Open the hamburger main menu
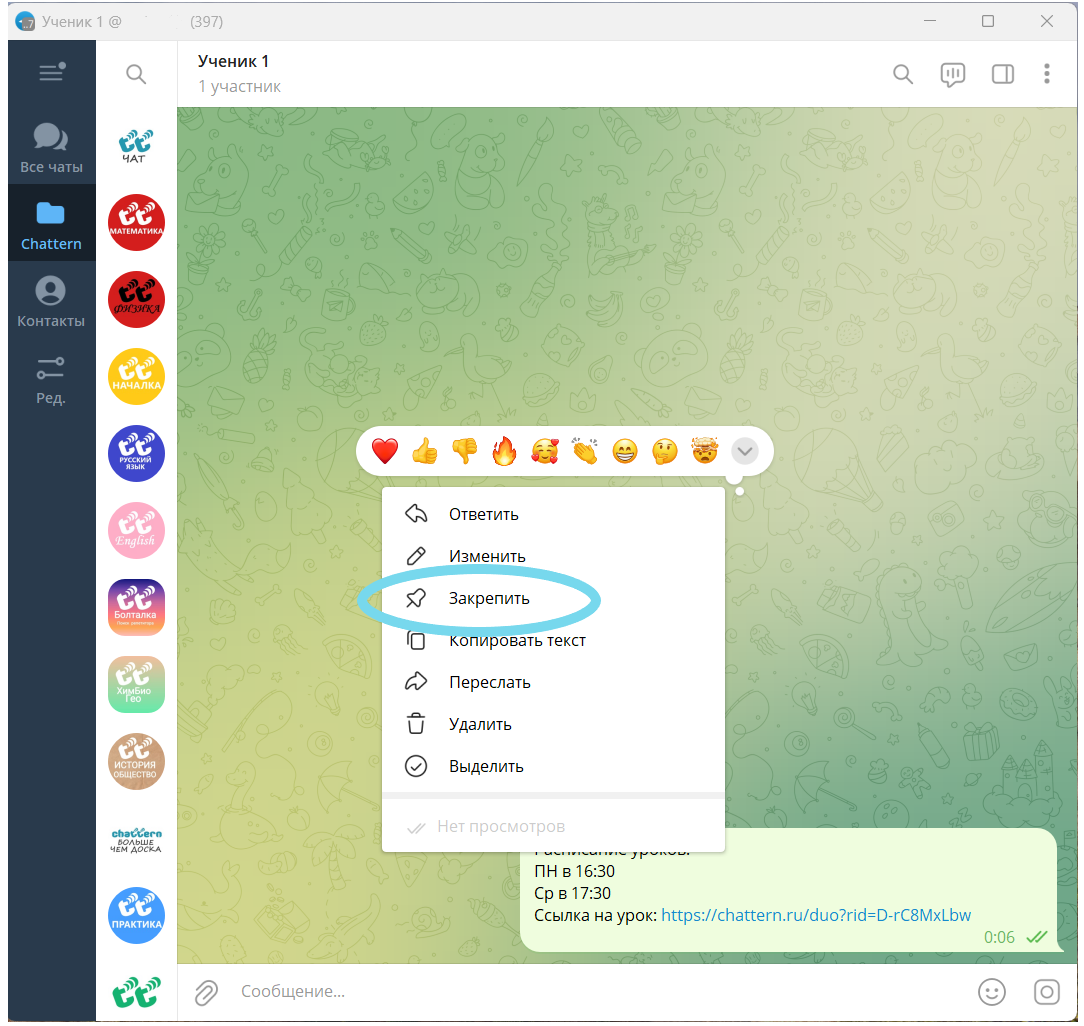 click(51, 73)
